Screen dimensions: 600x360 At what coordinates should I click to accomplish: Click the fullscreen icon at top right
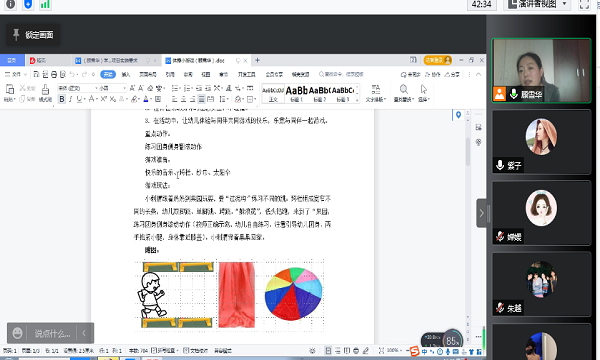tap(584, 4)
